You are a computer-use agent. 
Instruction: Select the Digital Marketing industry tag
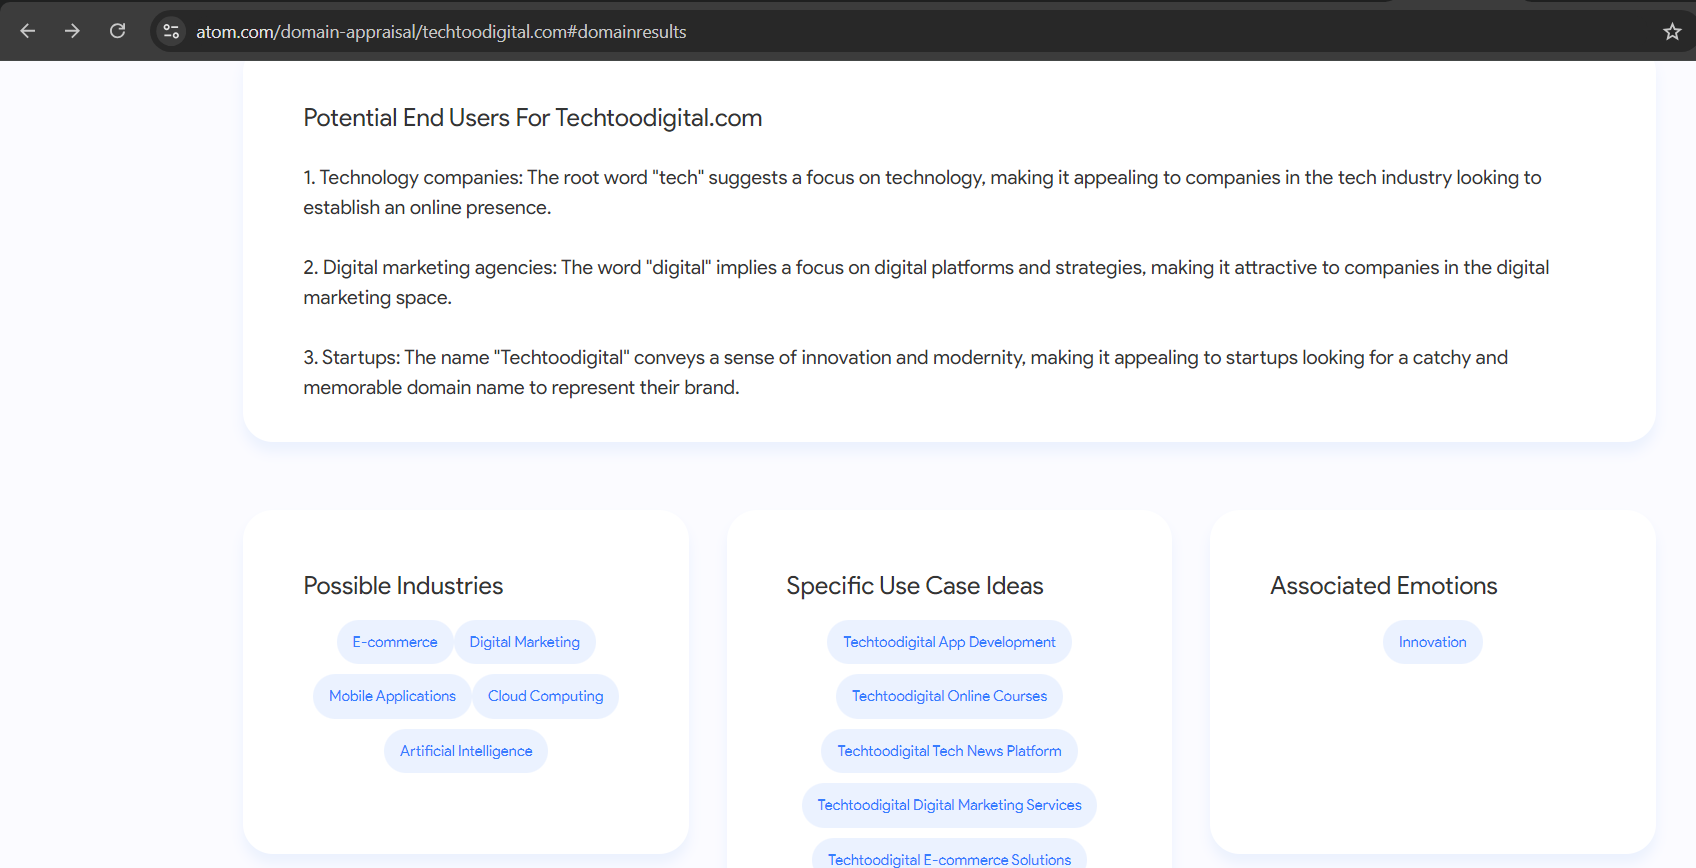(x=524, y=642)
